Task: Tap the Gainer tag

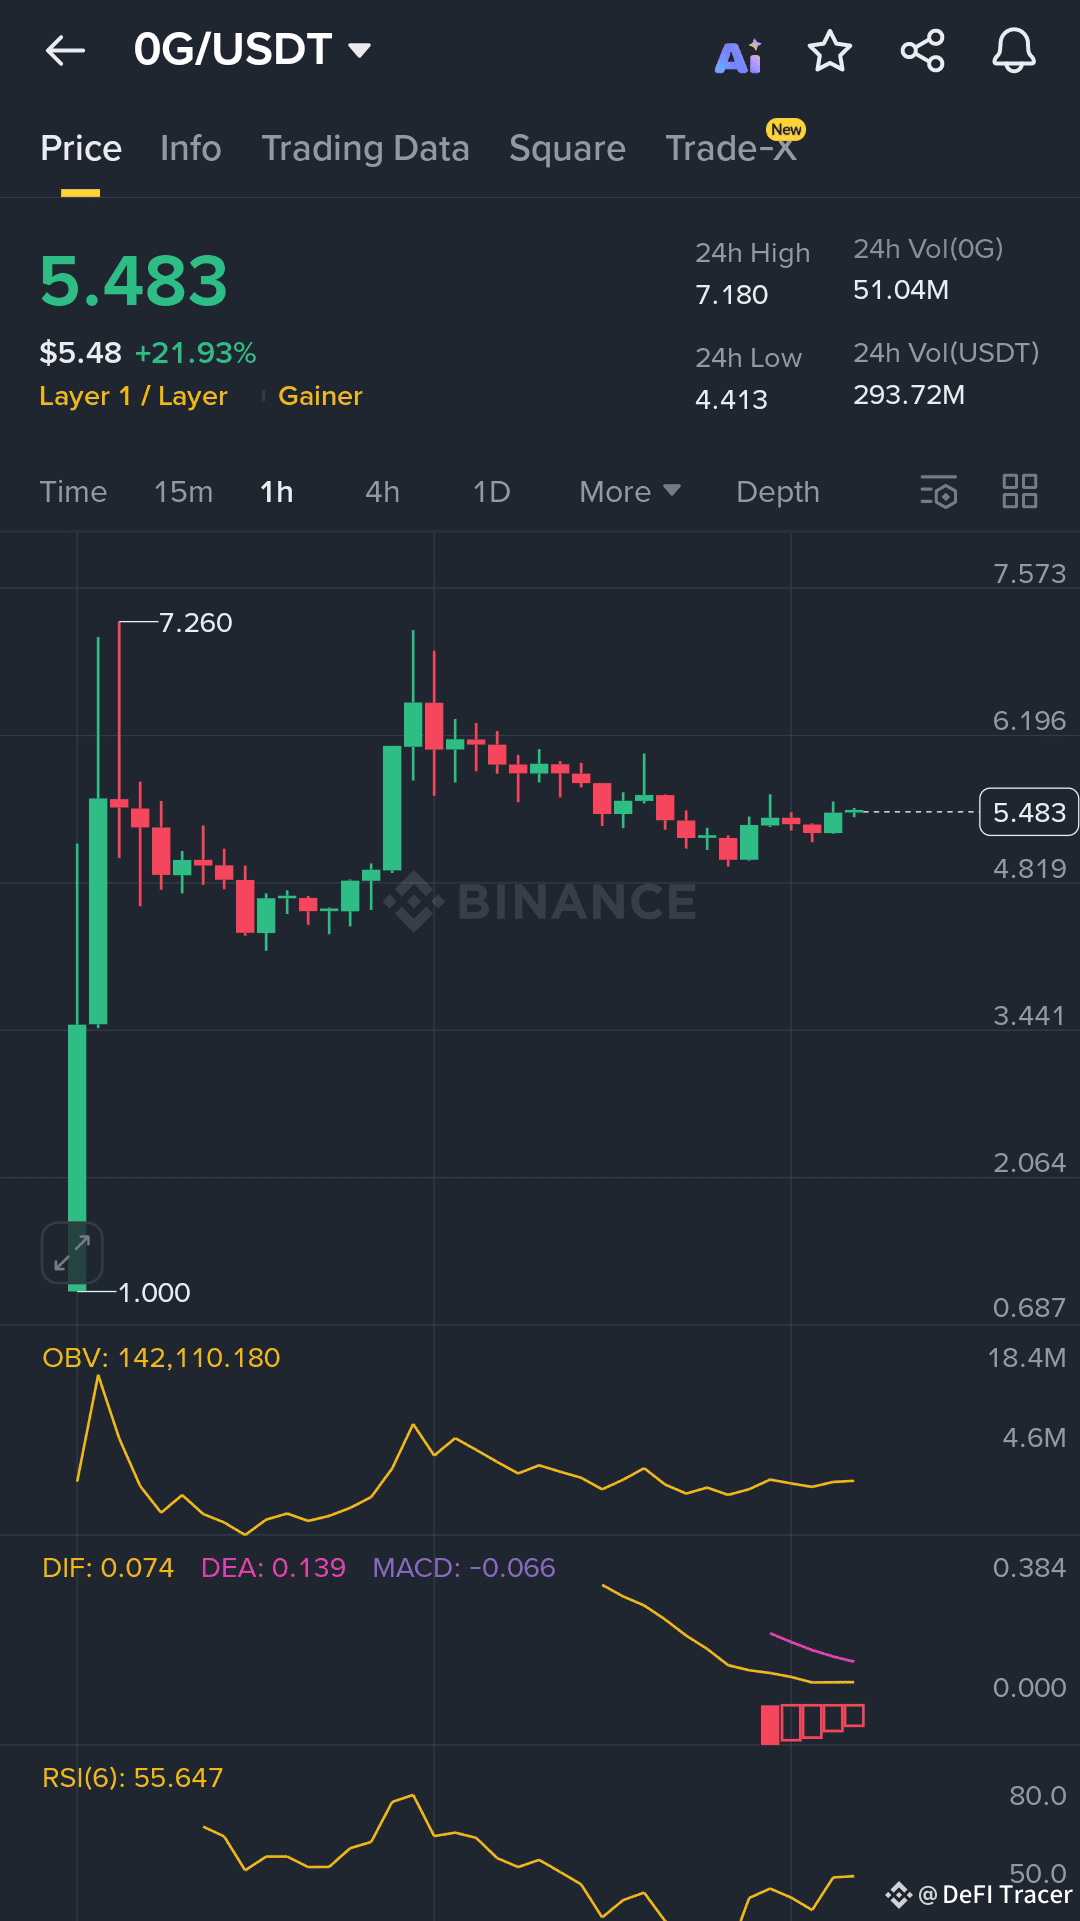Action: pos(320,396)
